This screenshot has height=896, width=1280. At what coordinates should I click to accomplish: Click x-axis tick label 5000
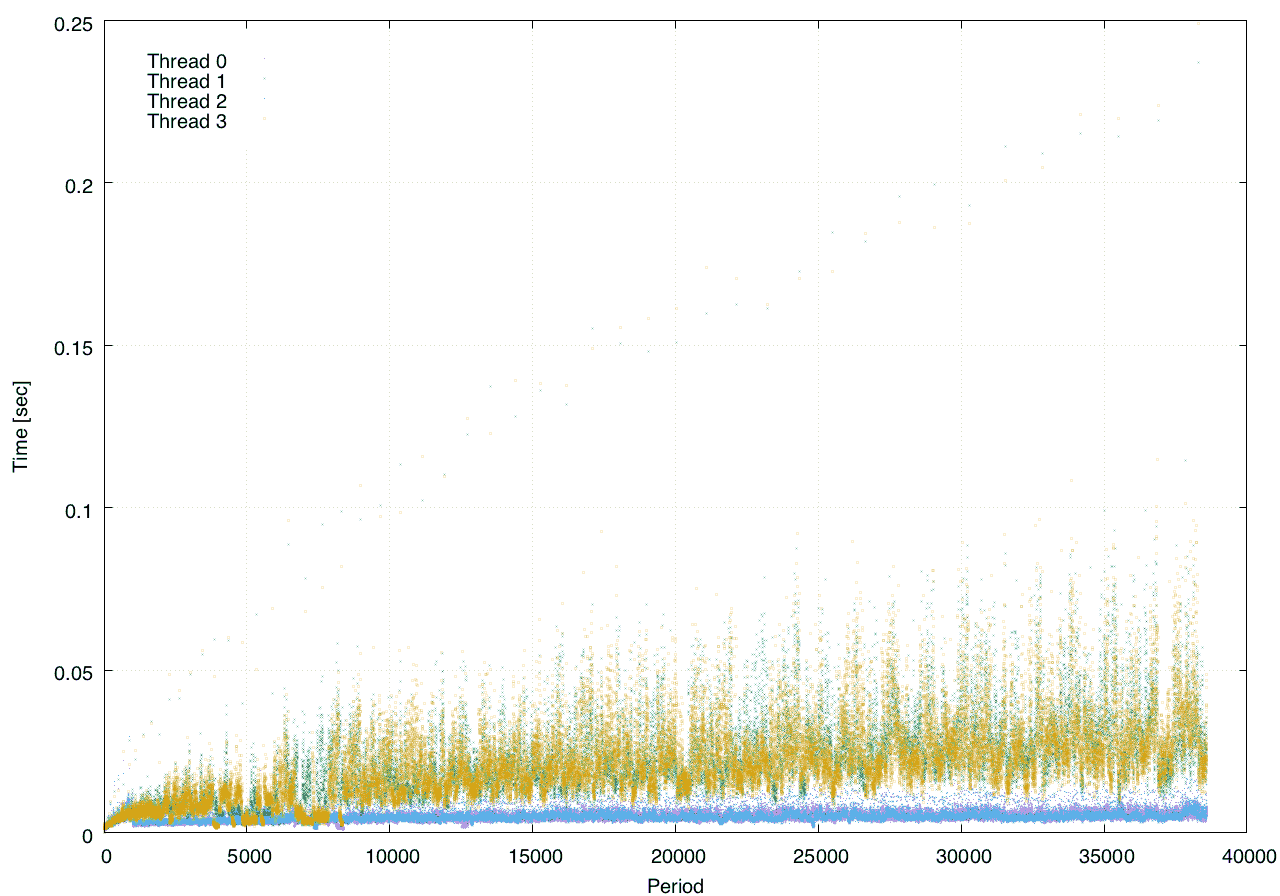(248, 855)
